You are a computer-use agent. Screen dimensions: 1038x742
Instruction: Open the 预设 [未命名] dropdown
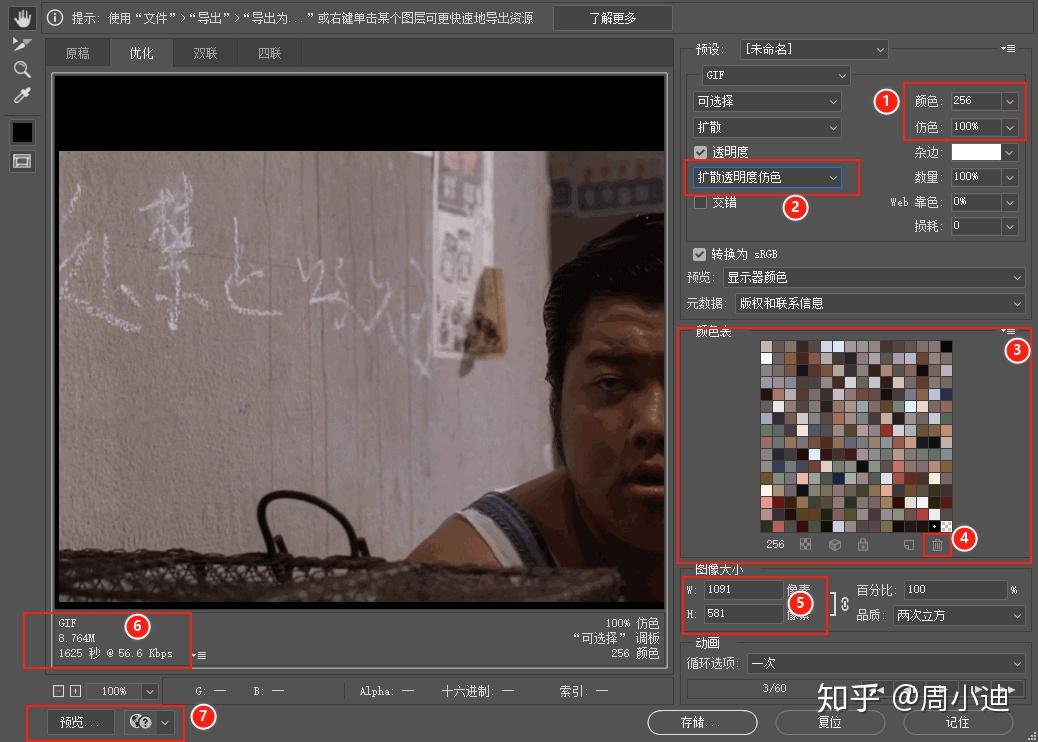click(814, 49)
